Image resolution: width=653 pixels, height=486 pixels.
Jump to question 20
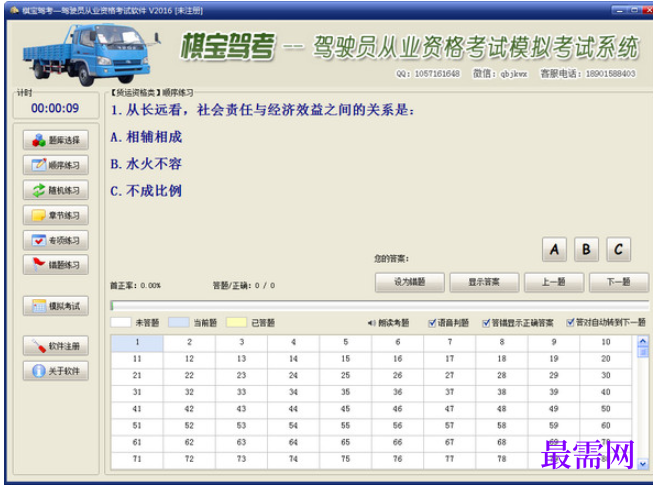pos(606,359)
